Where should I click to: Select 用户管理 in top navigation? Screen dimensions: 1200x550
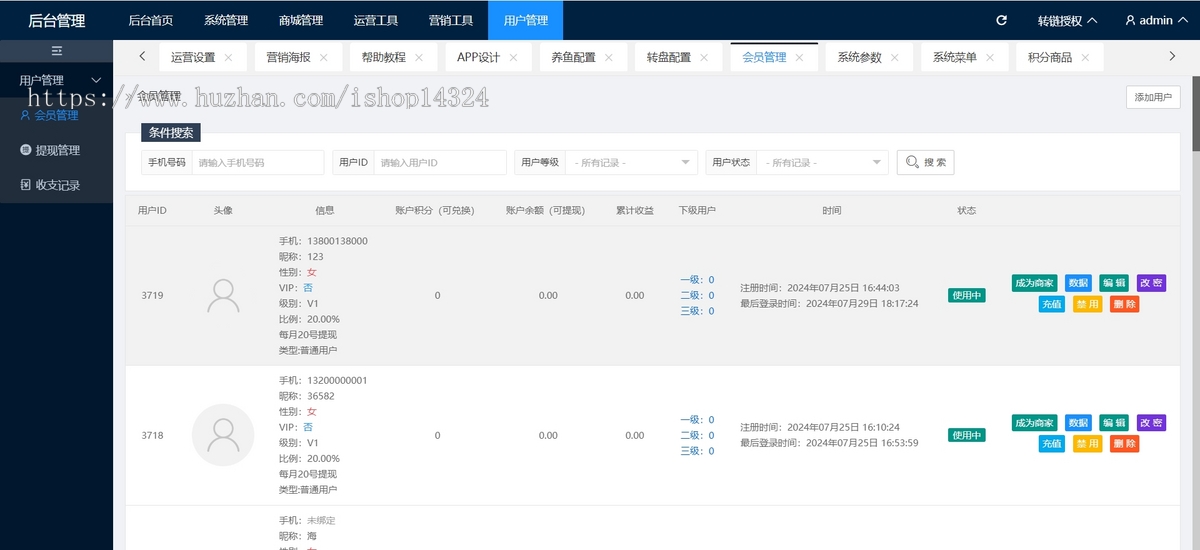pyautogui.click(x=526, y=20)
